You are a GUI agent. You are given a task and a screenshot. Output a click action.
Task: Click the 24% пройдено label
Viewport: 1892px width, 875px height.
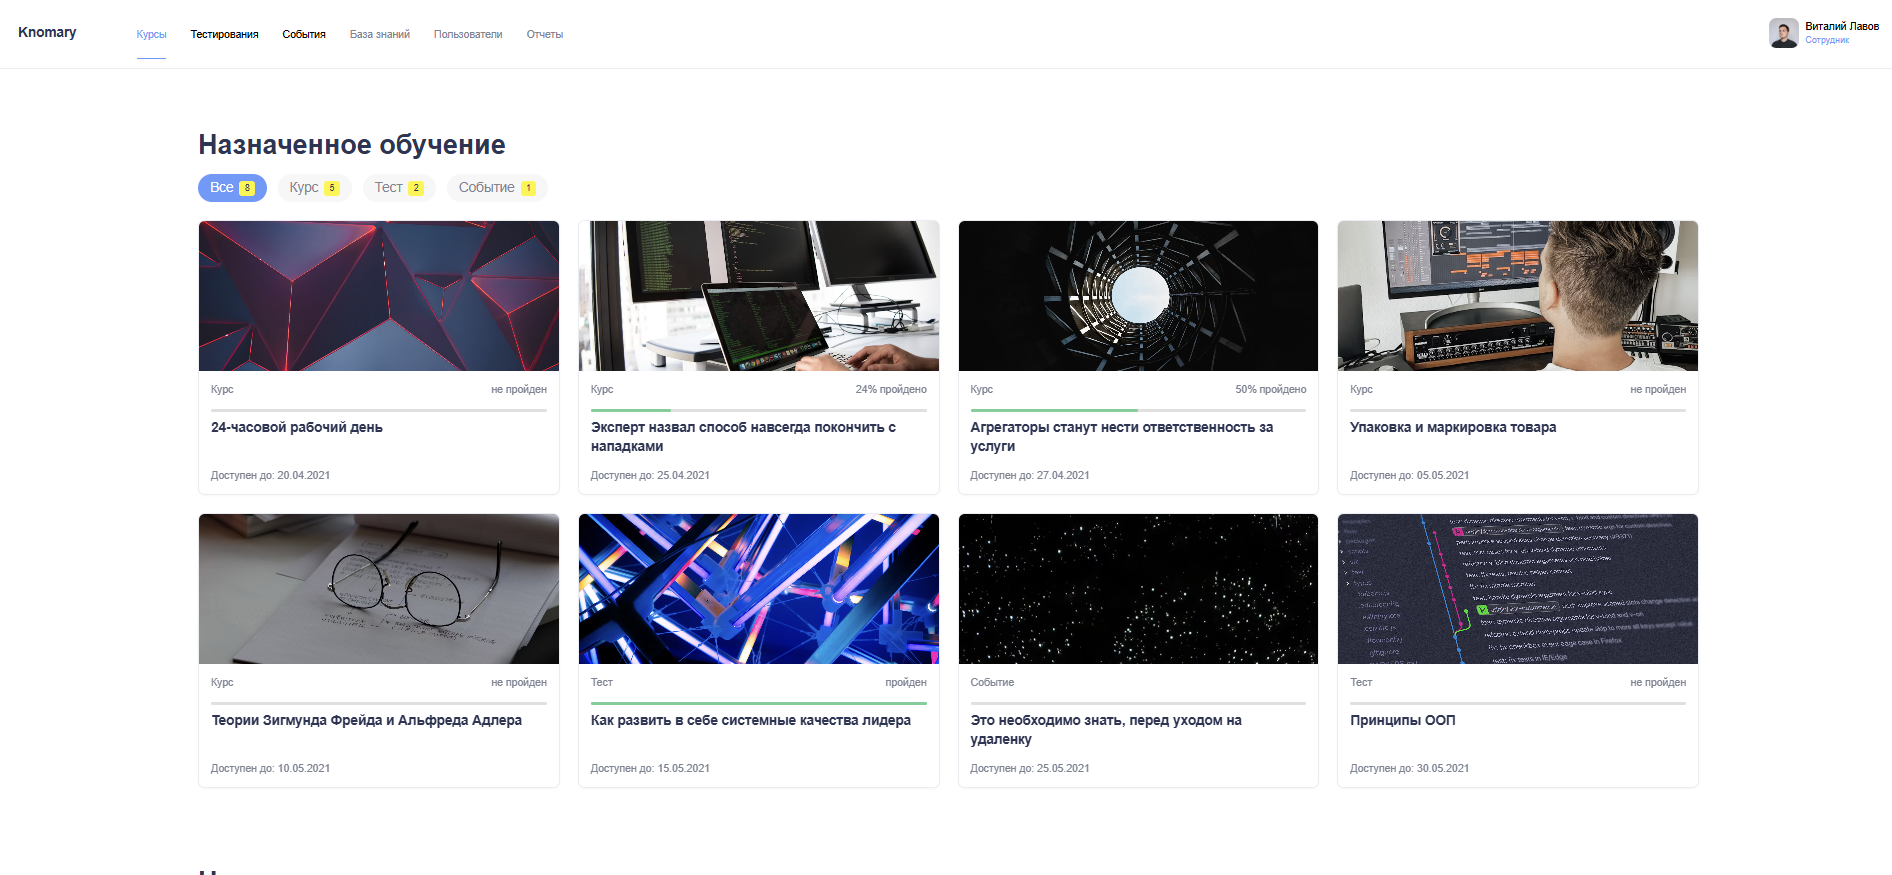tap(891, 389)
